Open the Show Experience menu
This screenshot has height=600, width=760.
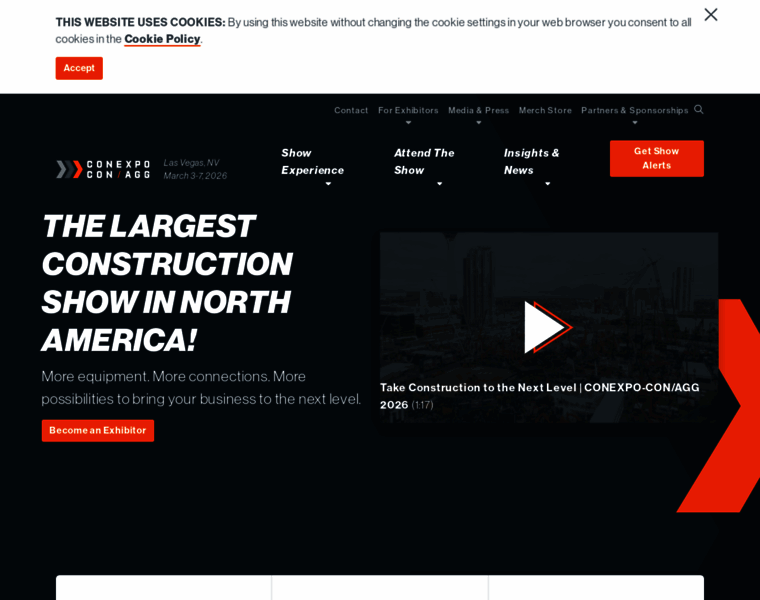click(313, 161)
